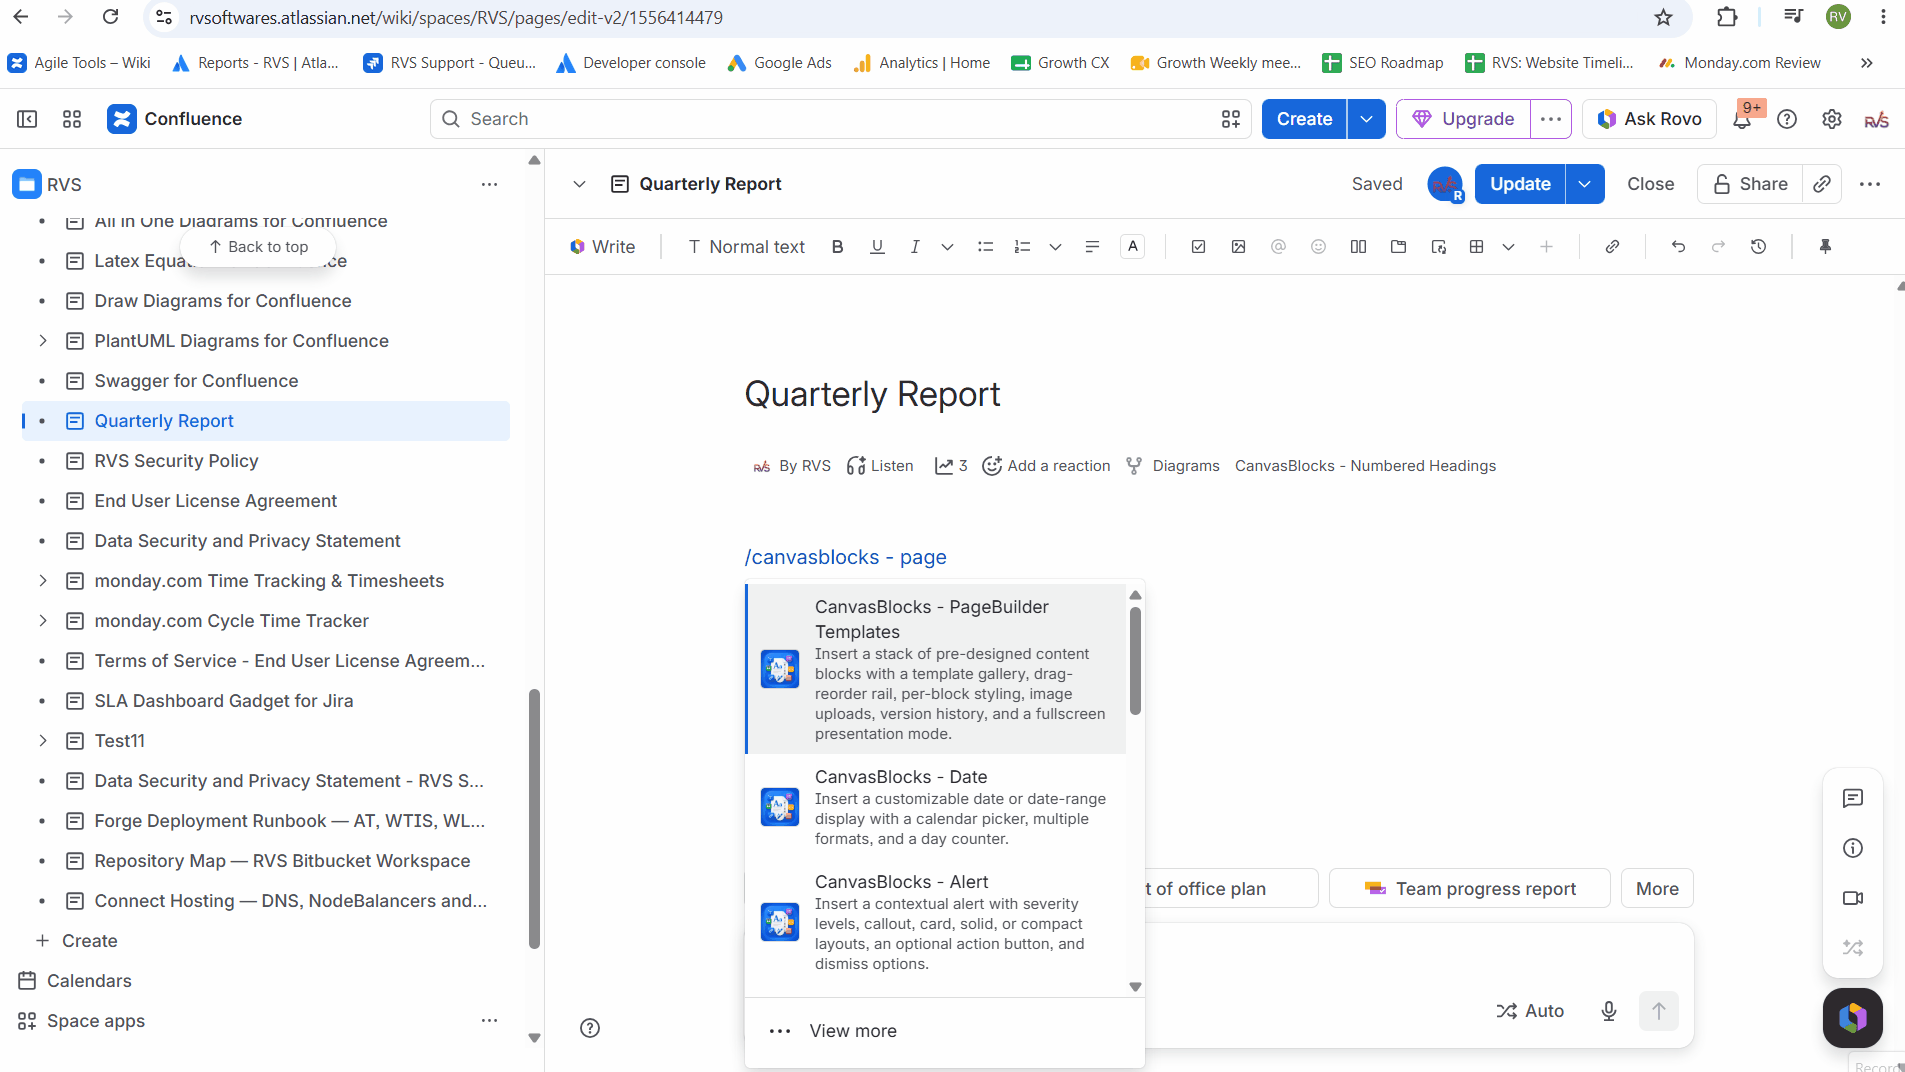Toggle bold formatting in editor toolbar
The width and height of the screenshot is (1905, 1072).
[838, 247]
